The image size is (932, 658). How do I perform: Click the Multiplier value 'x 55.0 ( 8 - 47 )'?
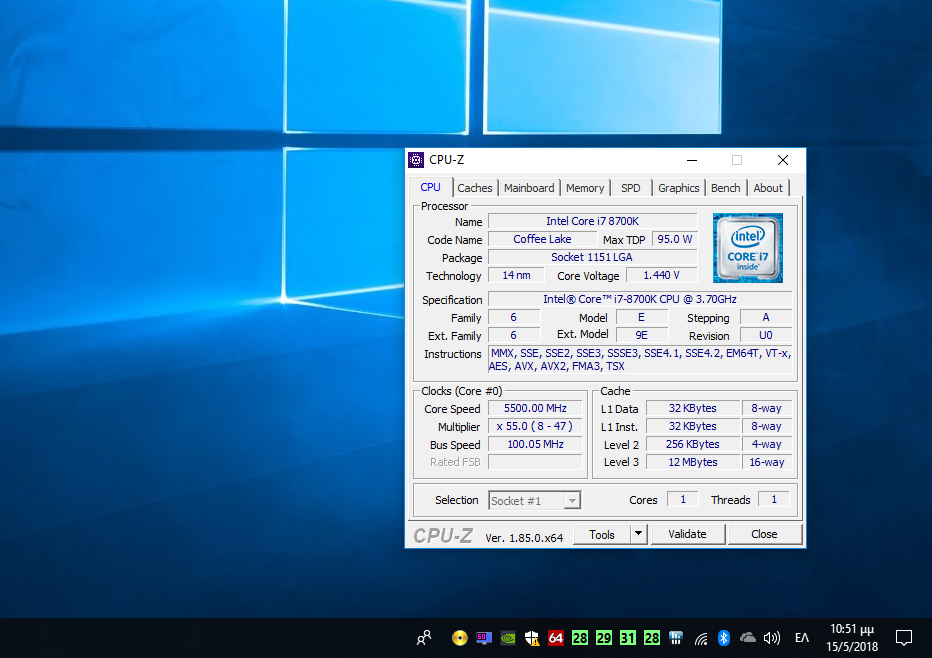coord(535,426)
